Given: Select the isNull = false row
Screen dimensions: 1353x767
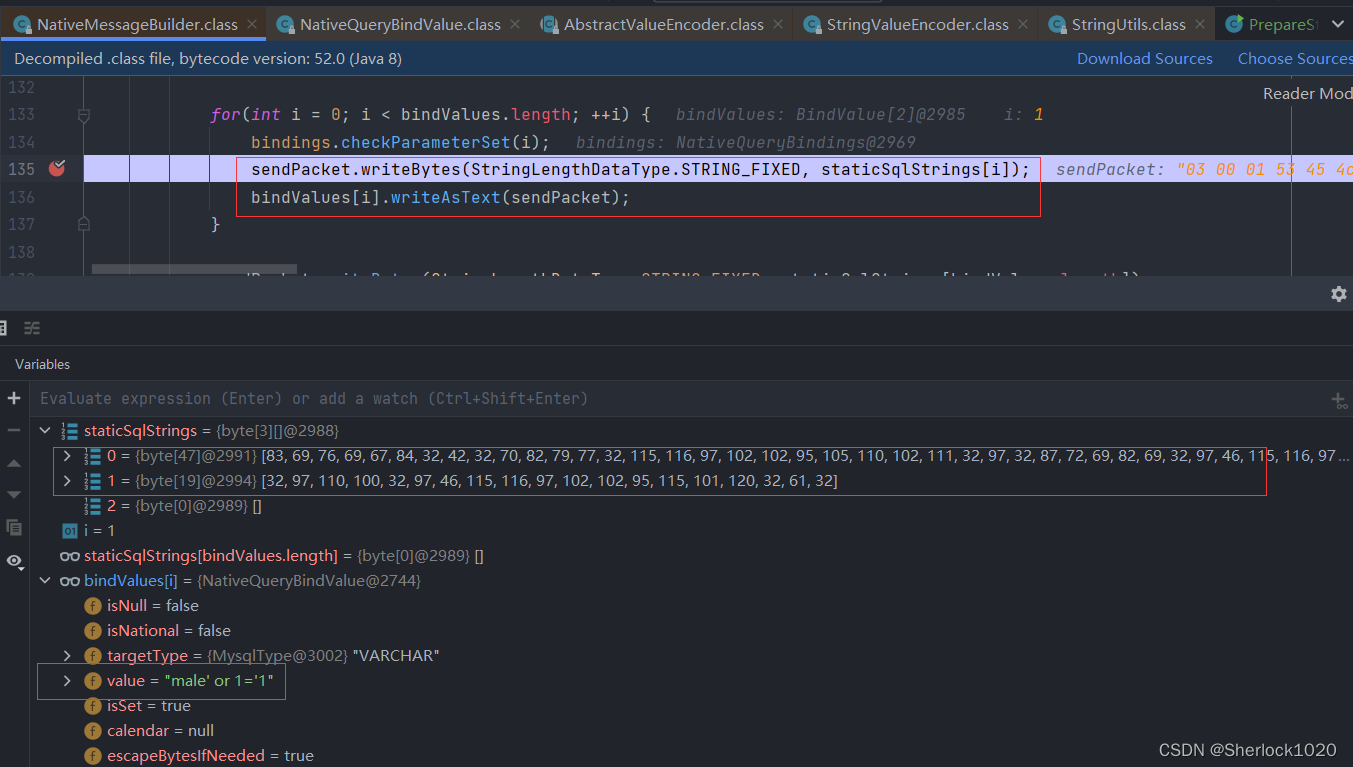Looking at the screenshot, I should [x=690, y=606].
